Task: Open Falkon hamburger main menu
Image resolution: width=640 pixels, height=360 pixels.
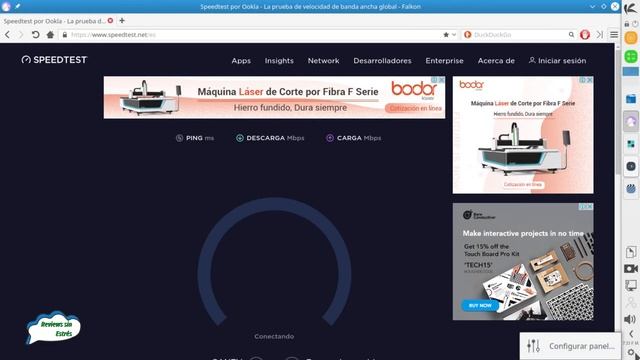Action: coord(614,35)
